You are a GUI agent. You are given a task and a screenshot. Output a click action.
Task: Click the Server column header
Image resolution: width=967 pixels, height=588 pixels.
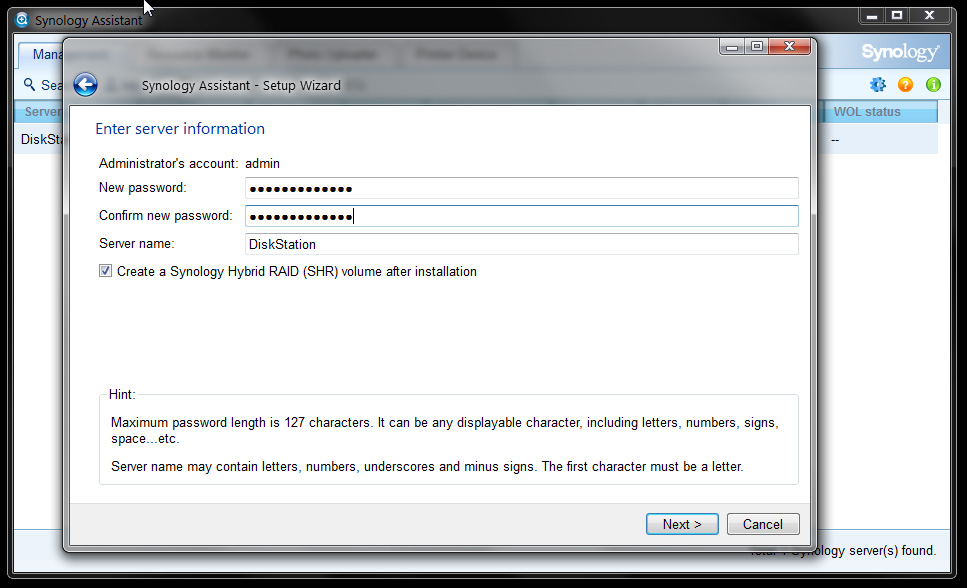pos(38,112)
